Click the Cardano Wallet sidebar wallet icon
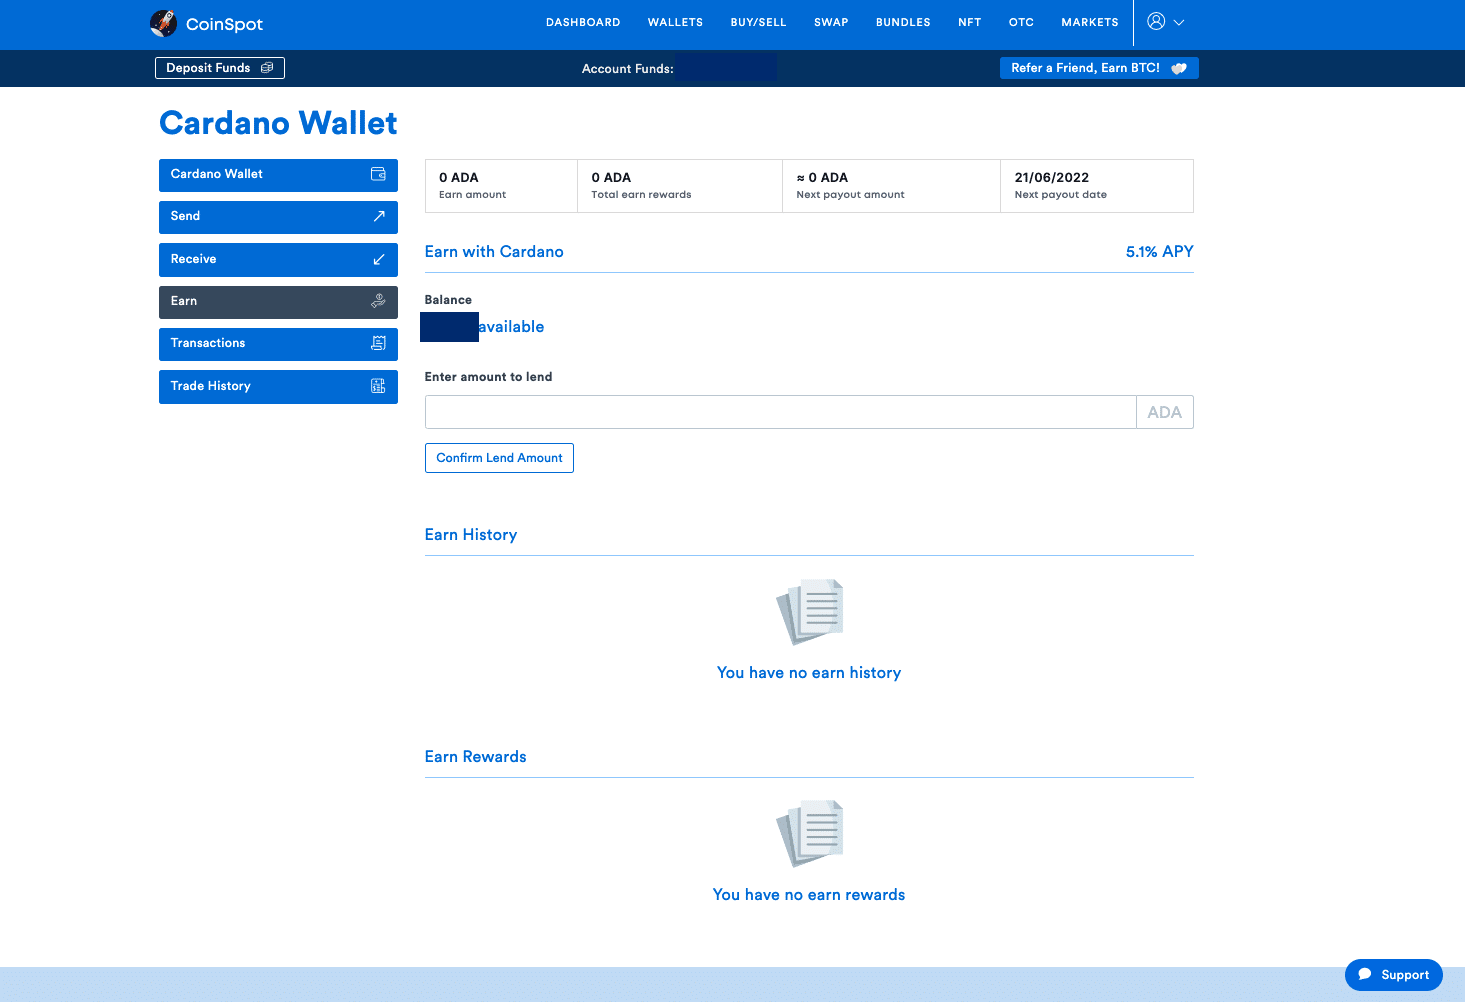This screenshot has width=1465, height=1002. click(x=378, y=174)
